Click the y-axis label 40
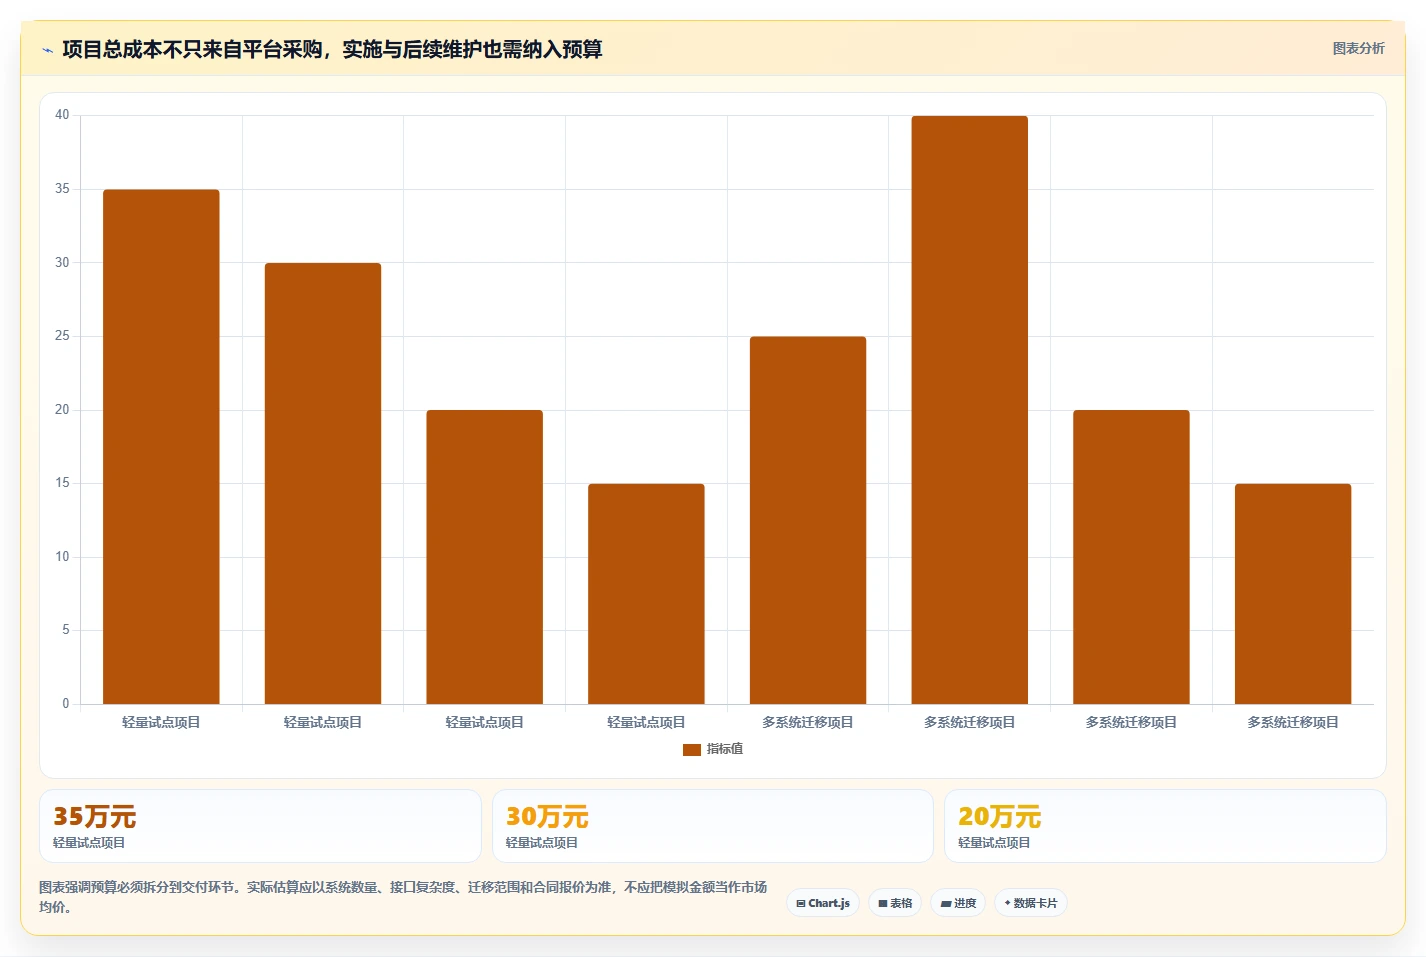Viewport: 1426px width, 957px height. pos(62,115)
